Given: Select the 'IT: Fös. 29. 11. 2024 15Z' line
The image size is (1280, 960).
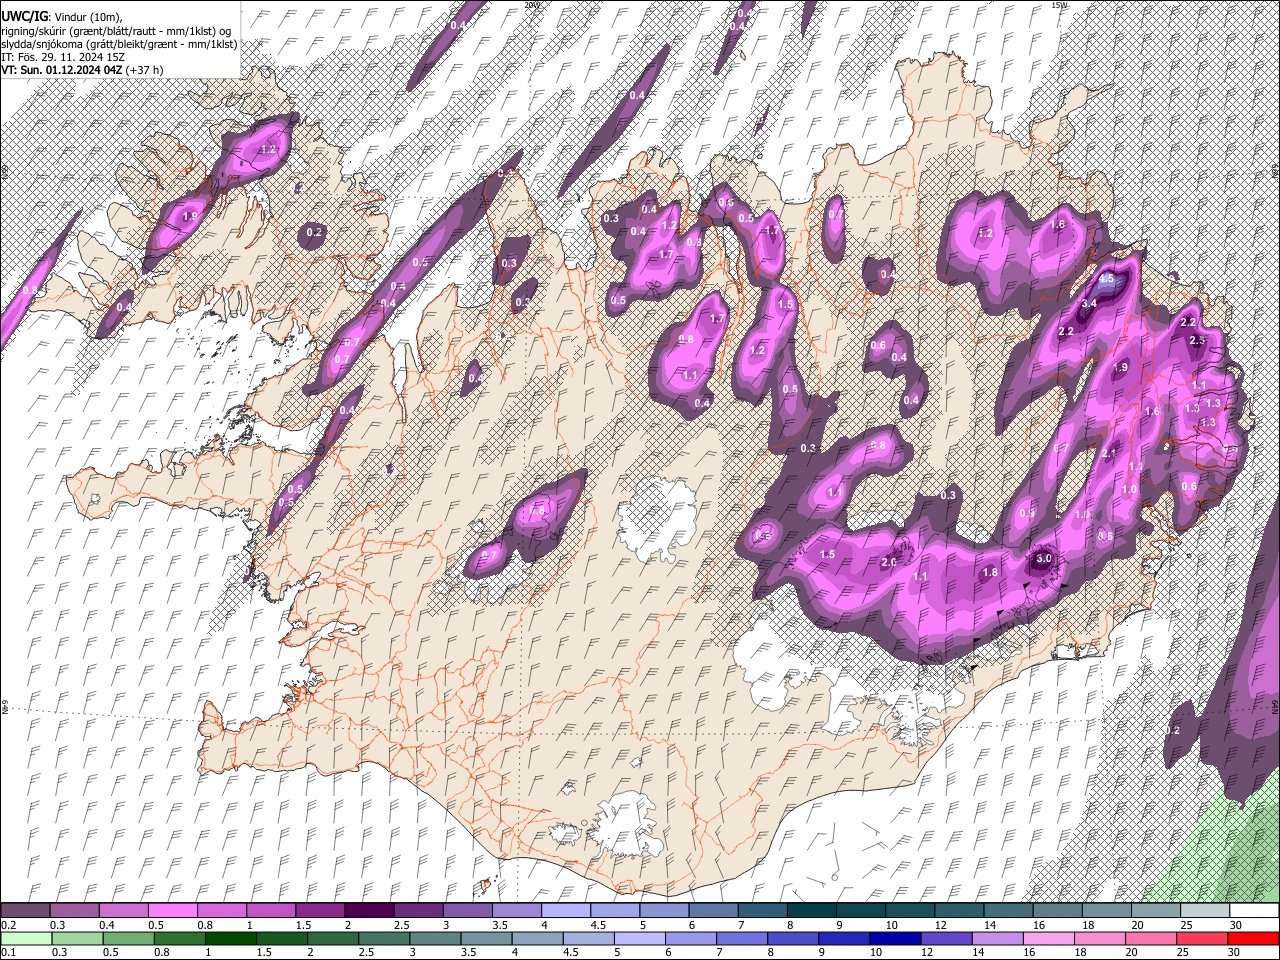Looking at the screenshot, I should 63,57.
